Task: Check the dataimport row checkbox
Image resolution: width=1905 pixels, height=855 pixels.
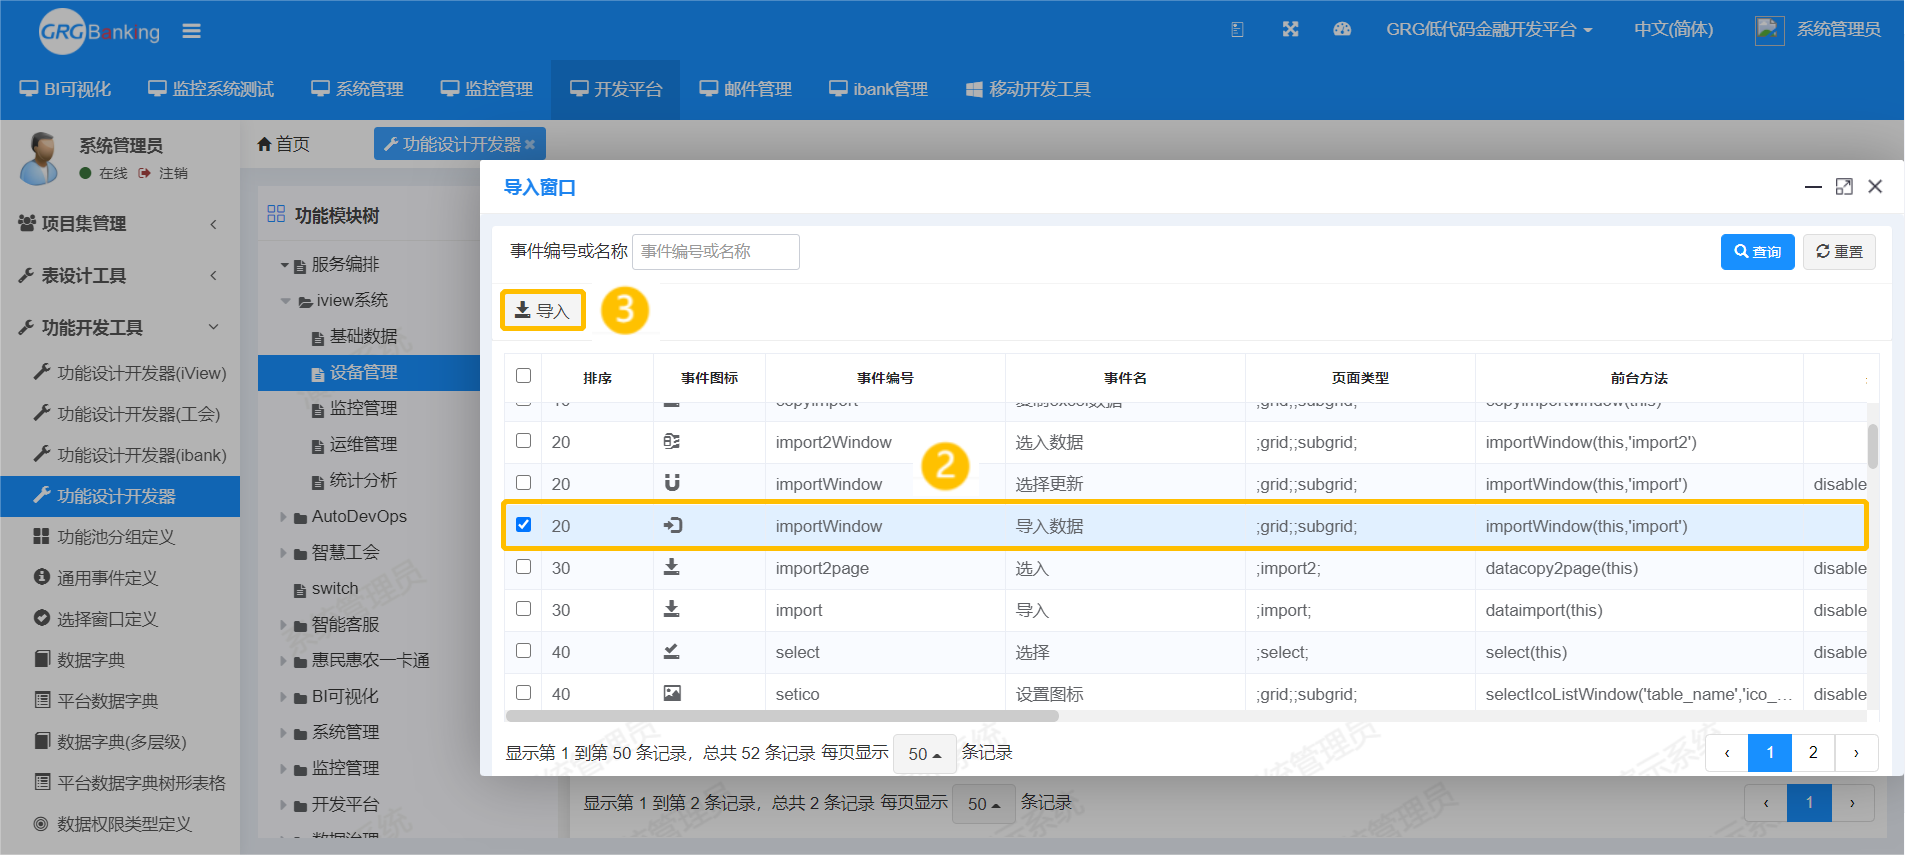Action: pos(523,609)
